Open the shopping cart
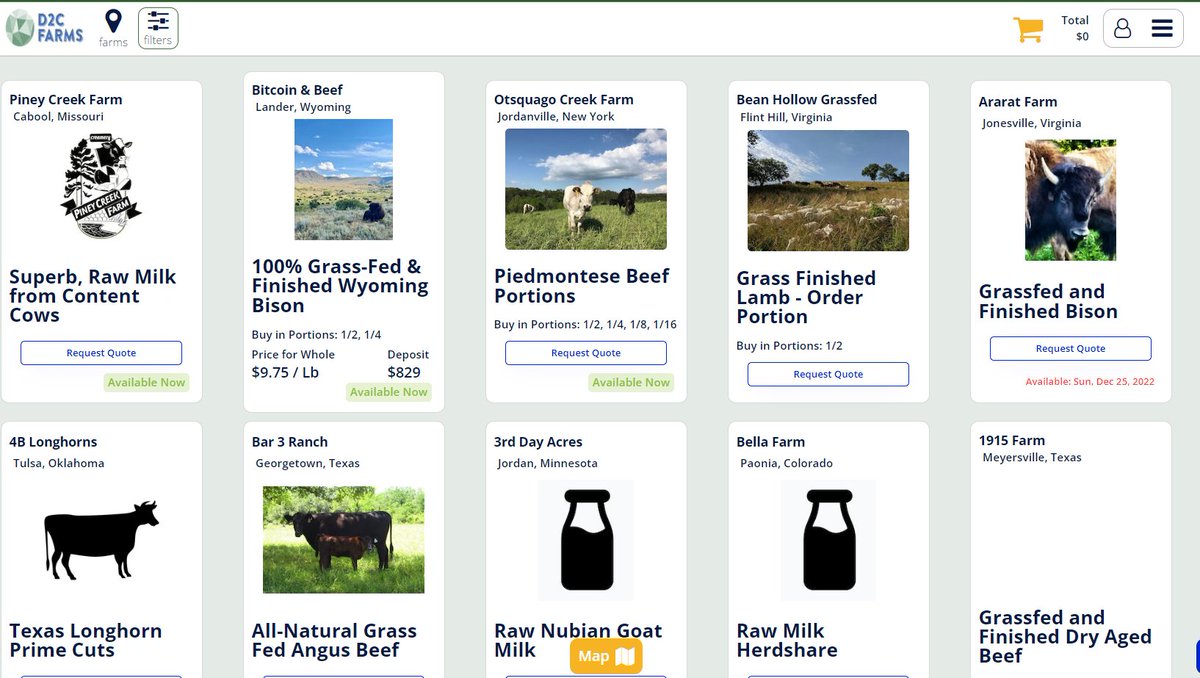 coord(1028,29)
